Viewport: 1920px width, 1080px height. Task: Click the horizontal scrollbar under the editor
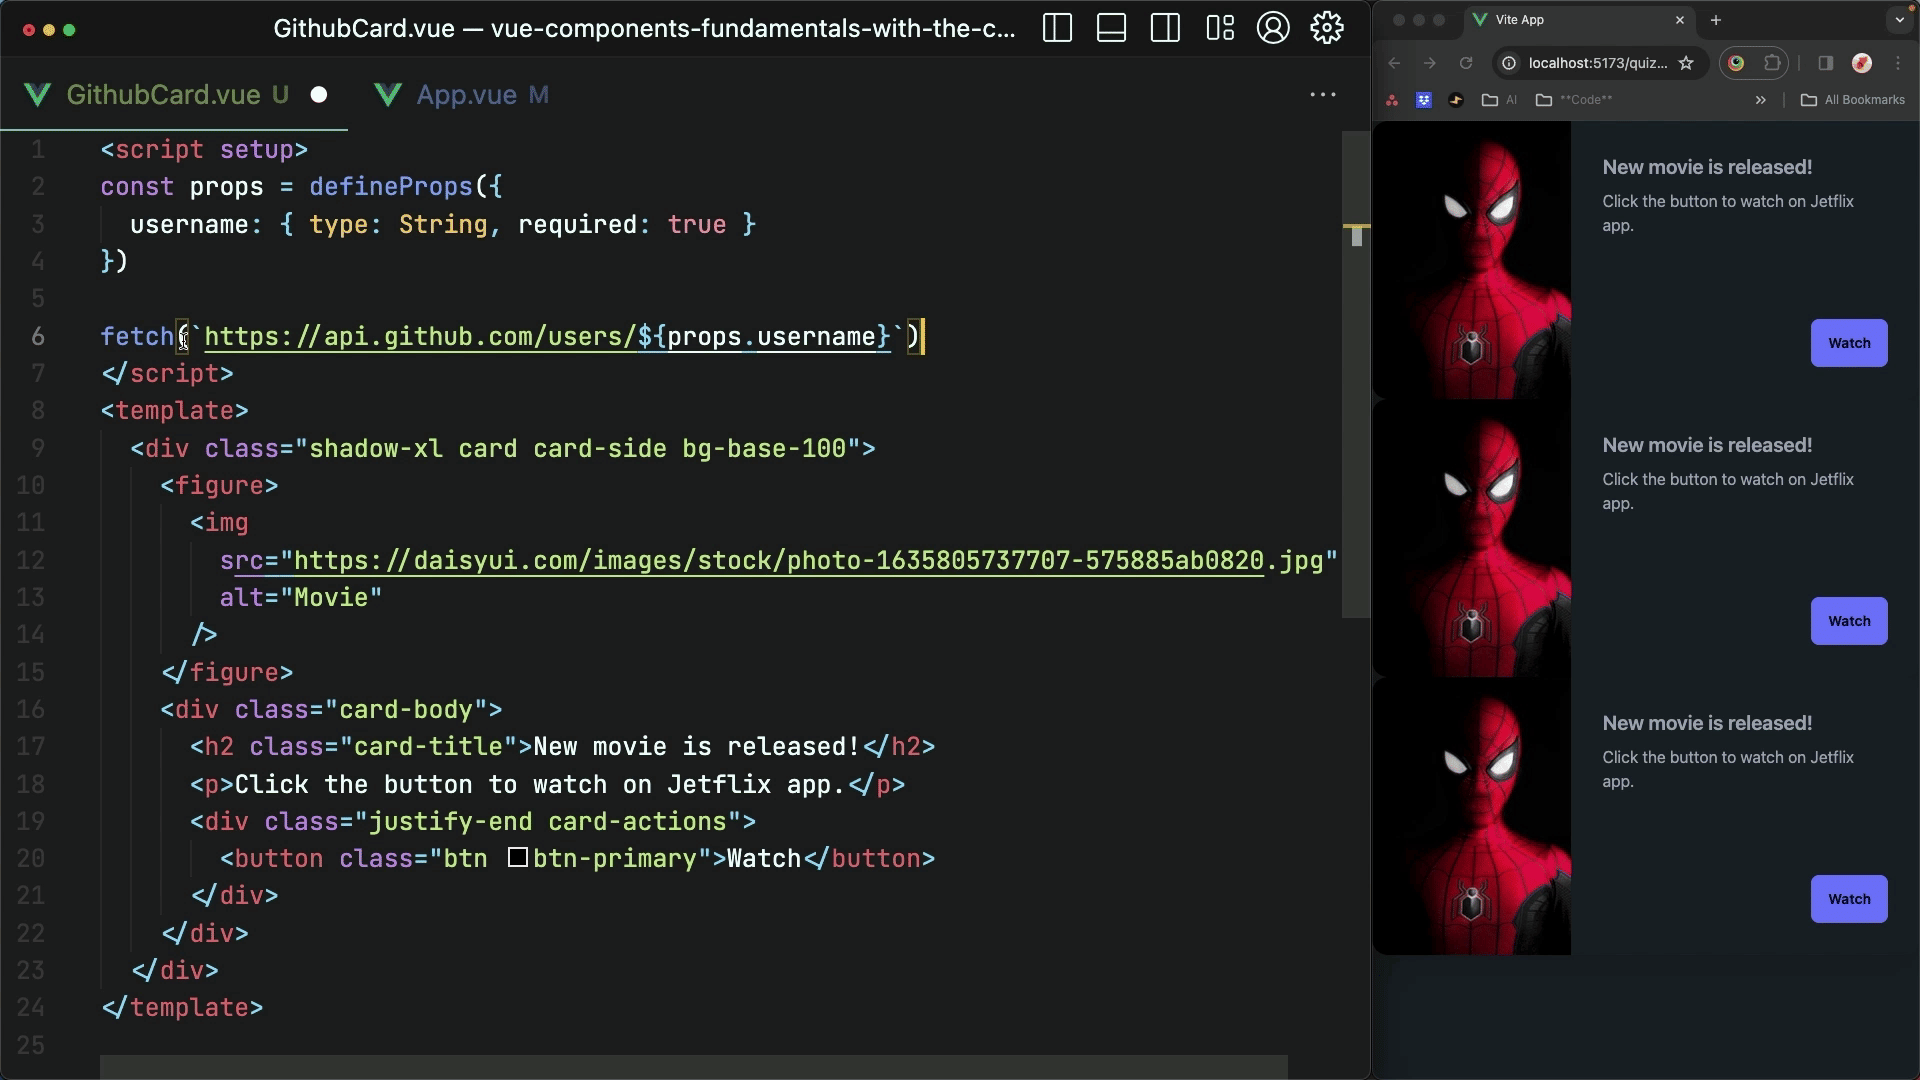693,1067
